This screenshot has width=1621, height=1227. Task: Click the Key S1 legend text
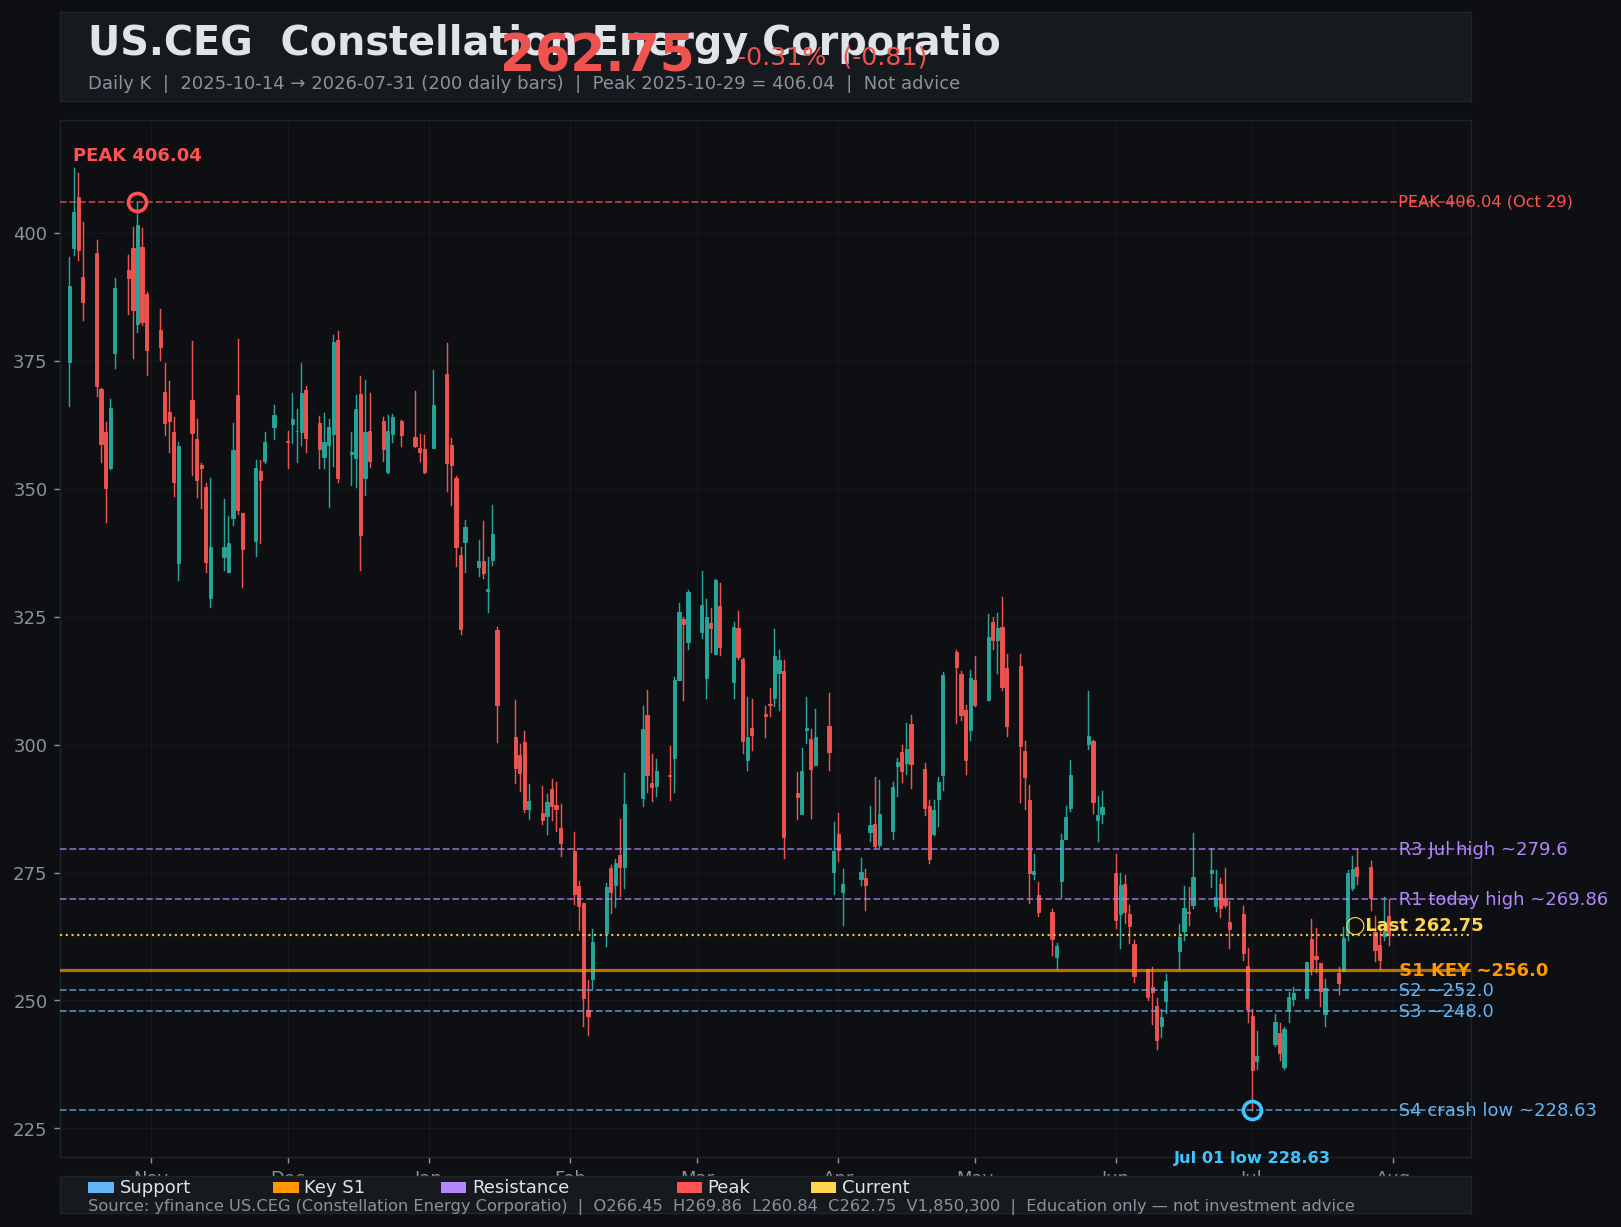pyautogui.click(x=335, y=1187)
